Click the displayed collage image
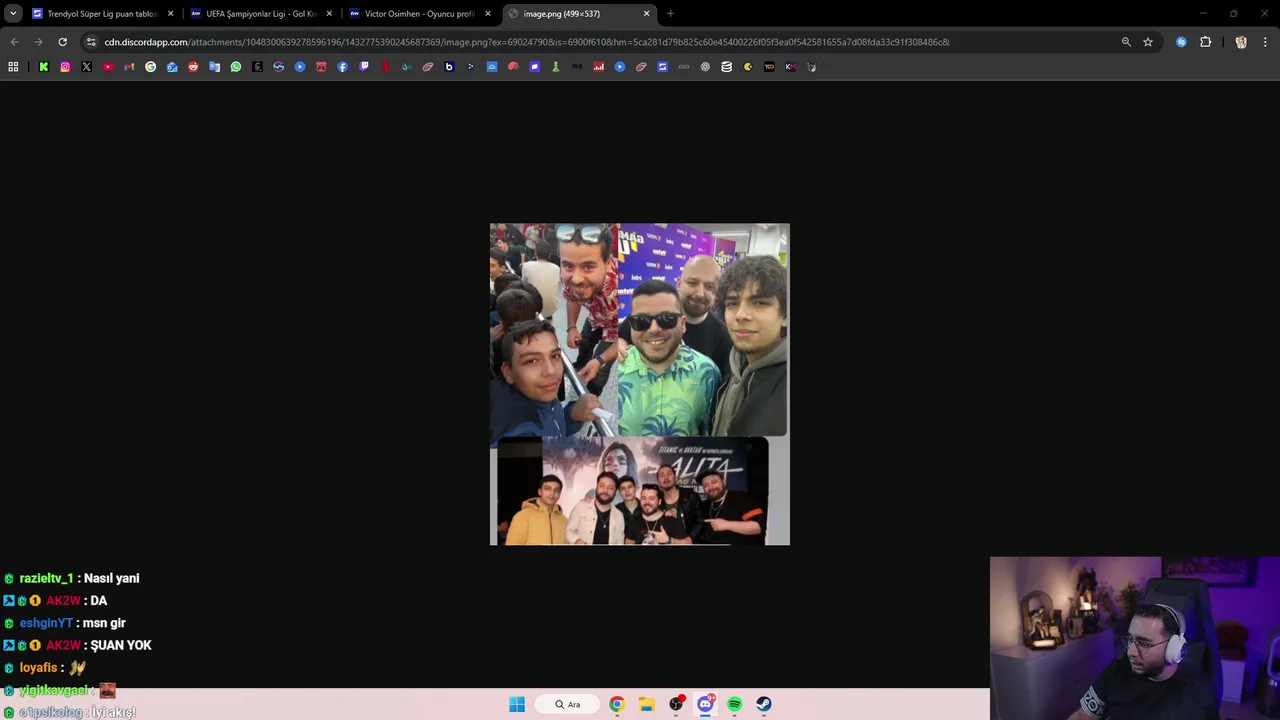 (640, 384)
